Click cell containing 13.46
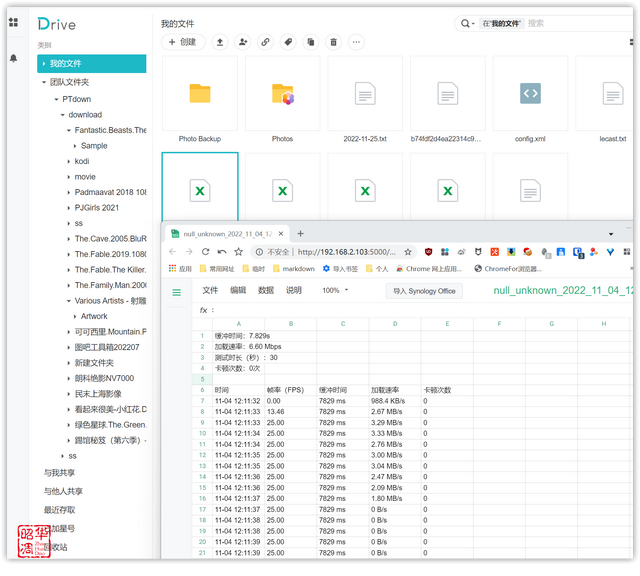Image resolution: width=640 pixels, height=576 pixels. (x=291, y=412)
